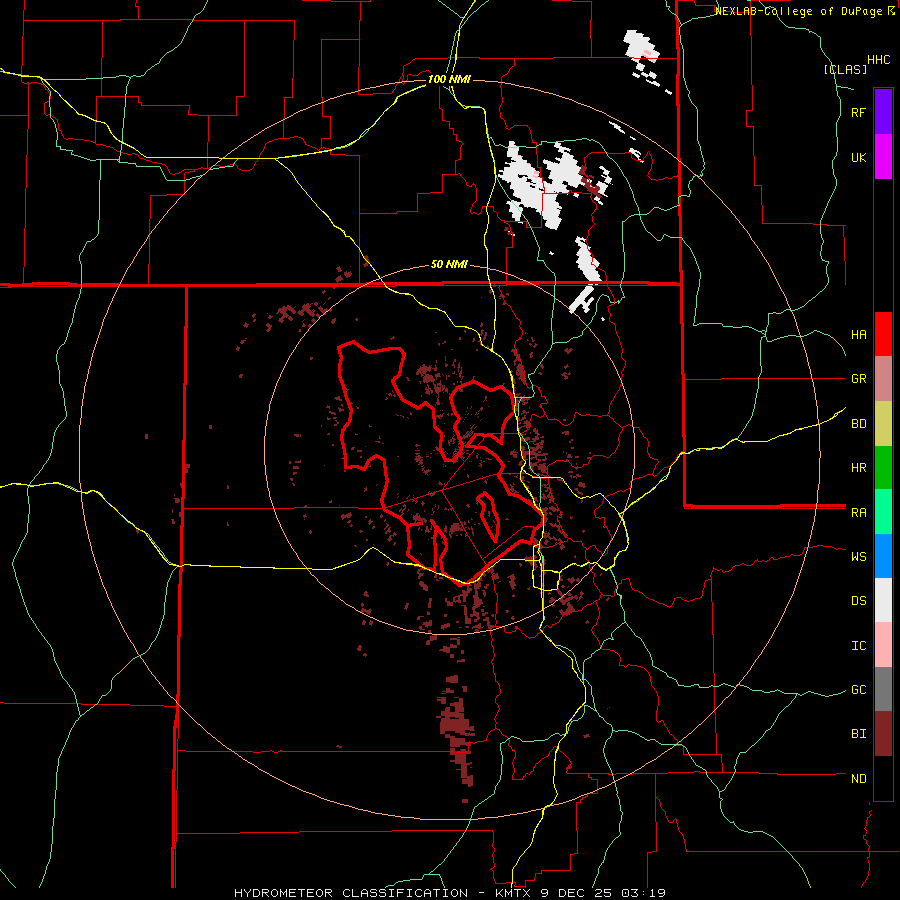Screen dimensions: 900x900
Task: Select the DS dry snow white swatch
Action: click(883, 600)
